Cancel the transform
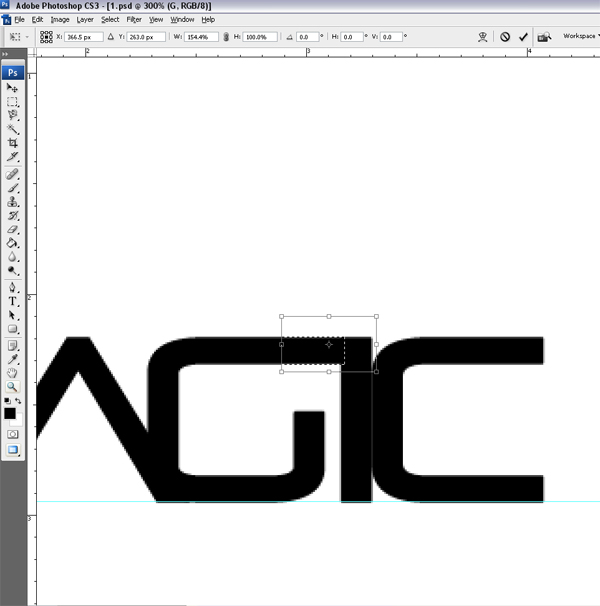Viewport: 600px width, 606px height. point(505,37)
